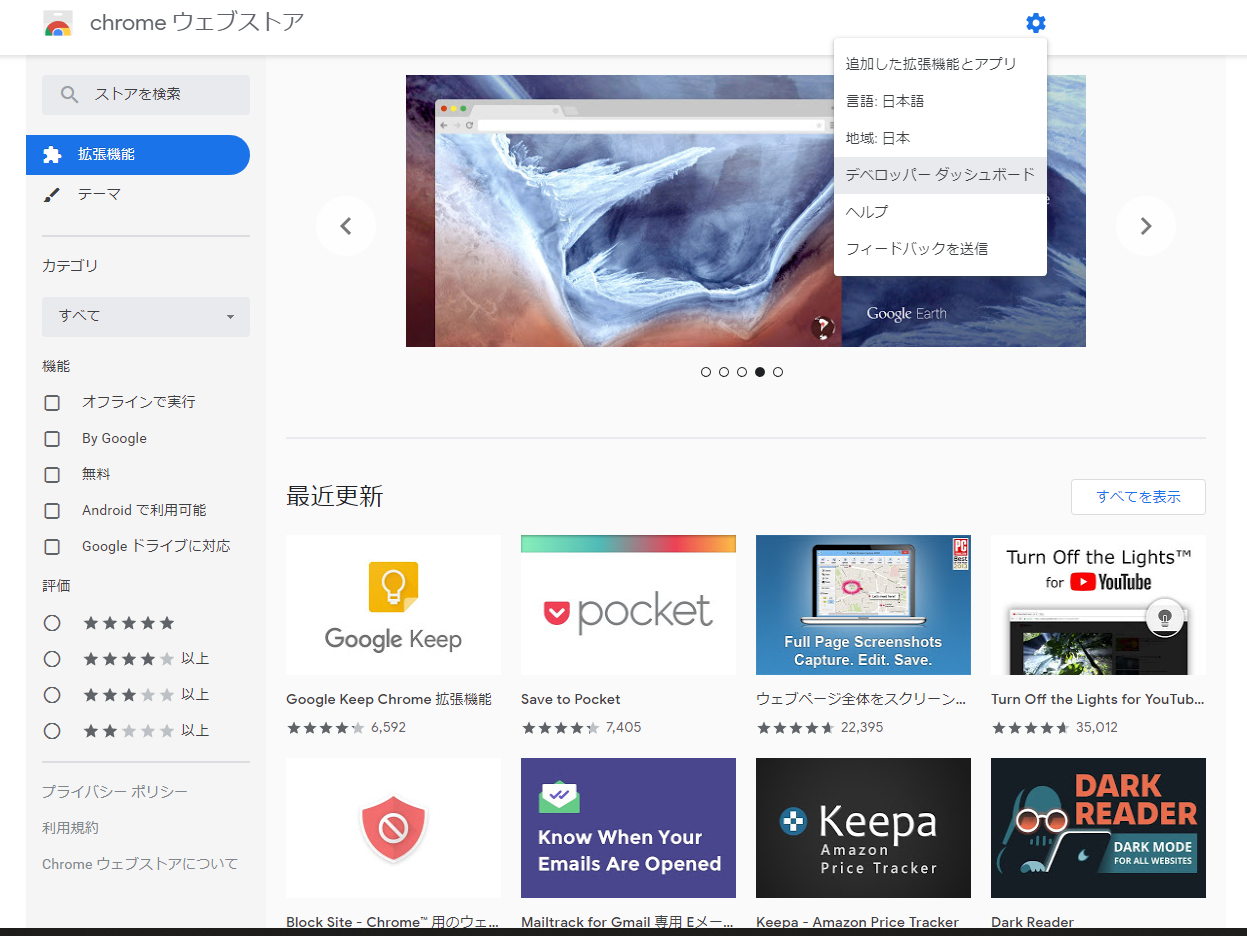Viewport: 1247px width, 936px height.
Task: Click the Google Earth carousel banner
Action: (x=746, y=211)
